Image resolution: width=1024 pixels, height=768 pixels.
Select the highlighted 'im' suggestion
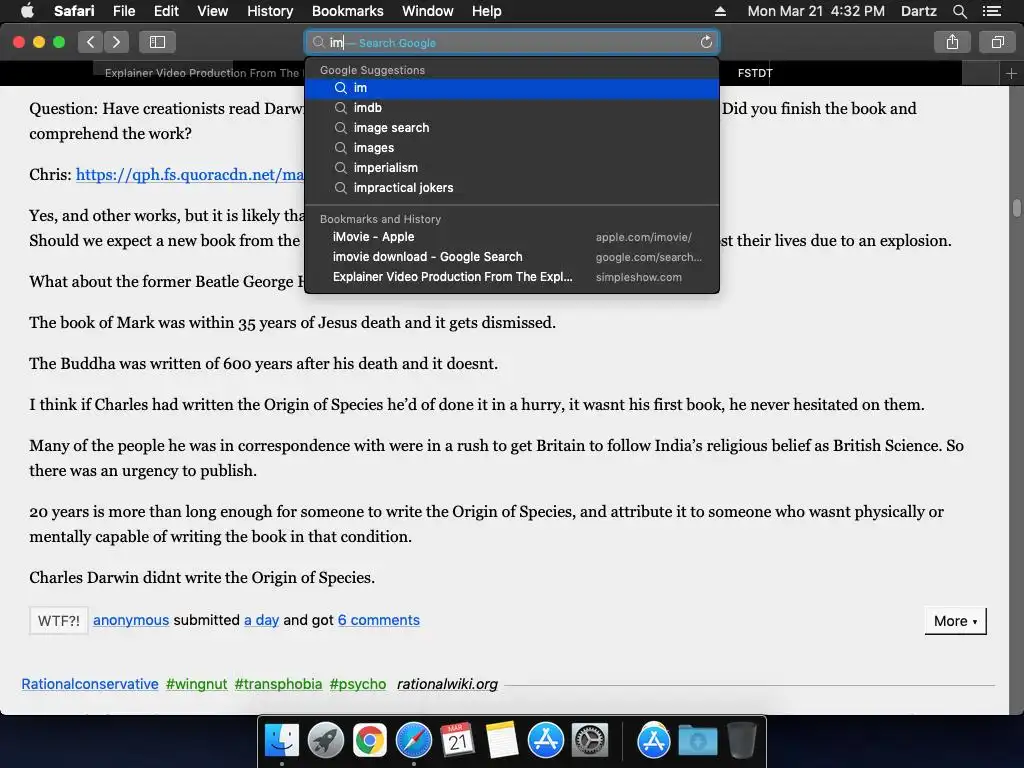point(512,88)
